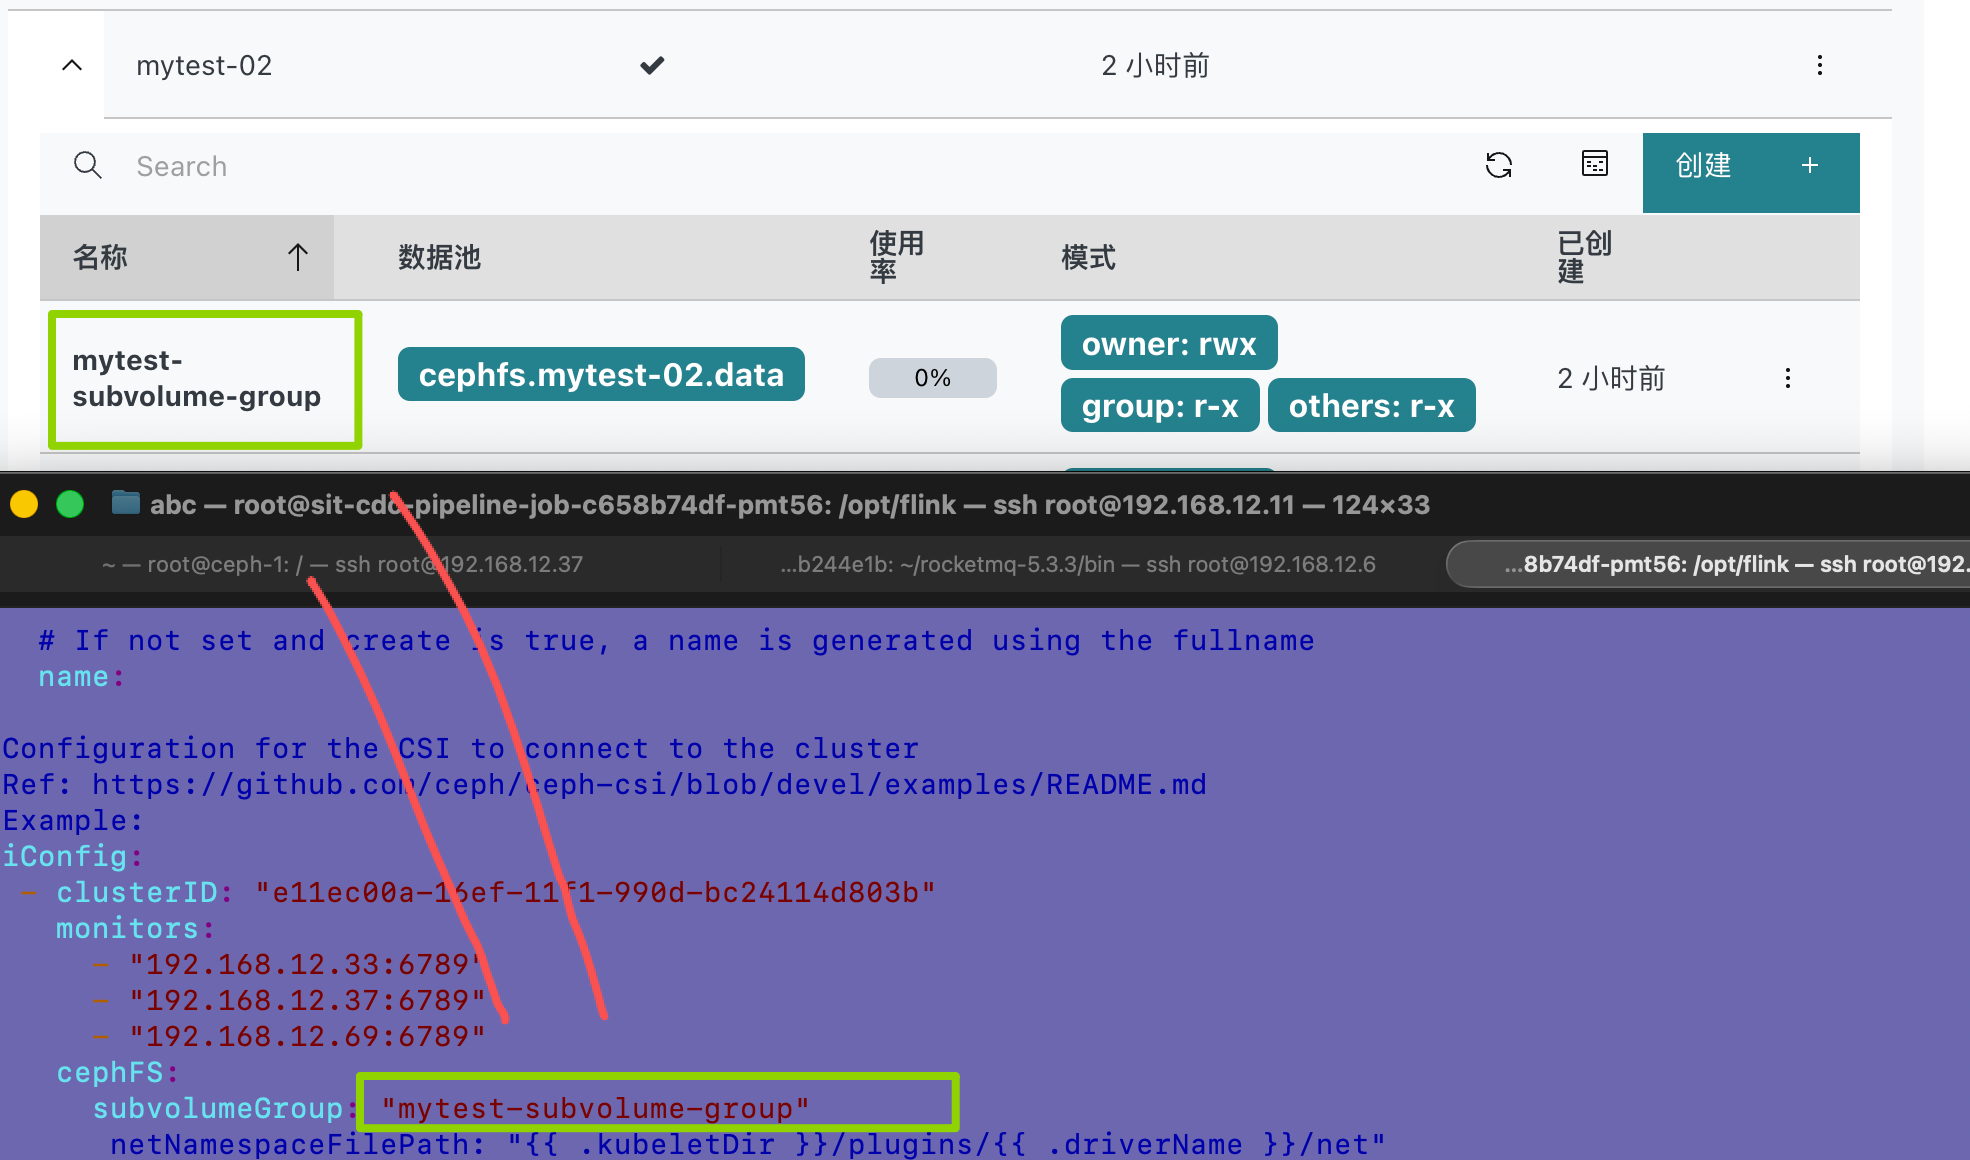
Task: Click the 数据池 column header
Action: (439, 257)
